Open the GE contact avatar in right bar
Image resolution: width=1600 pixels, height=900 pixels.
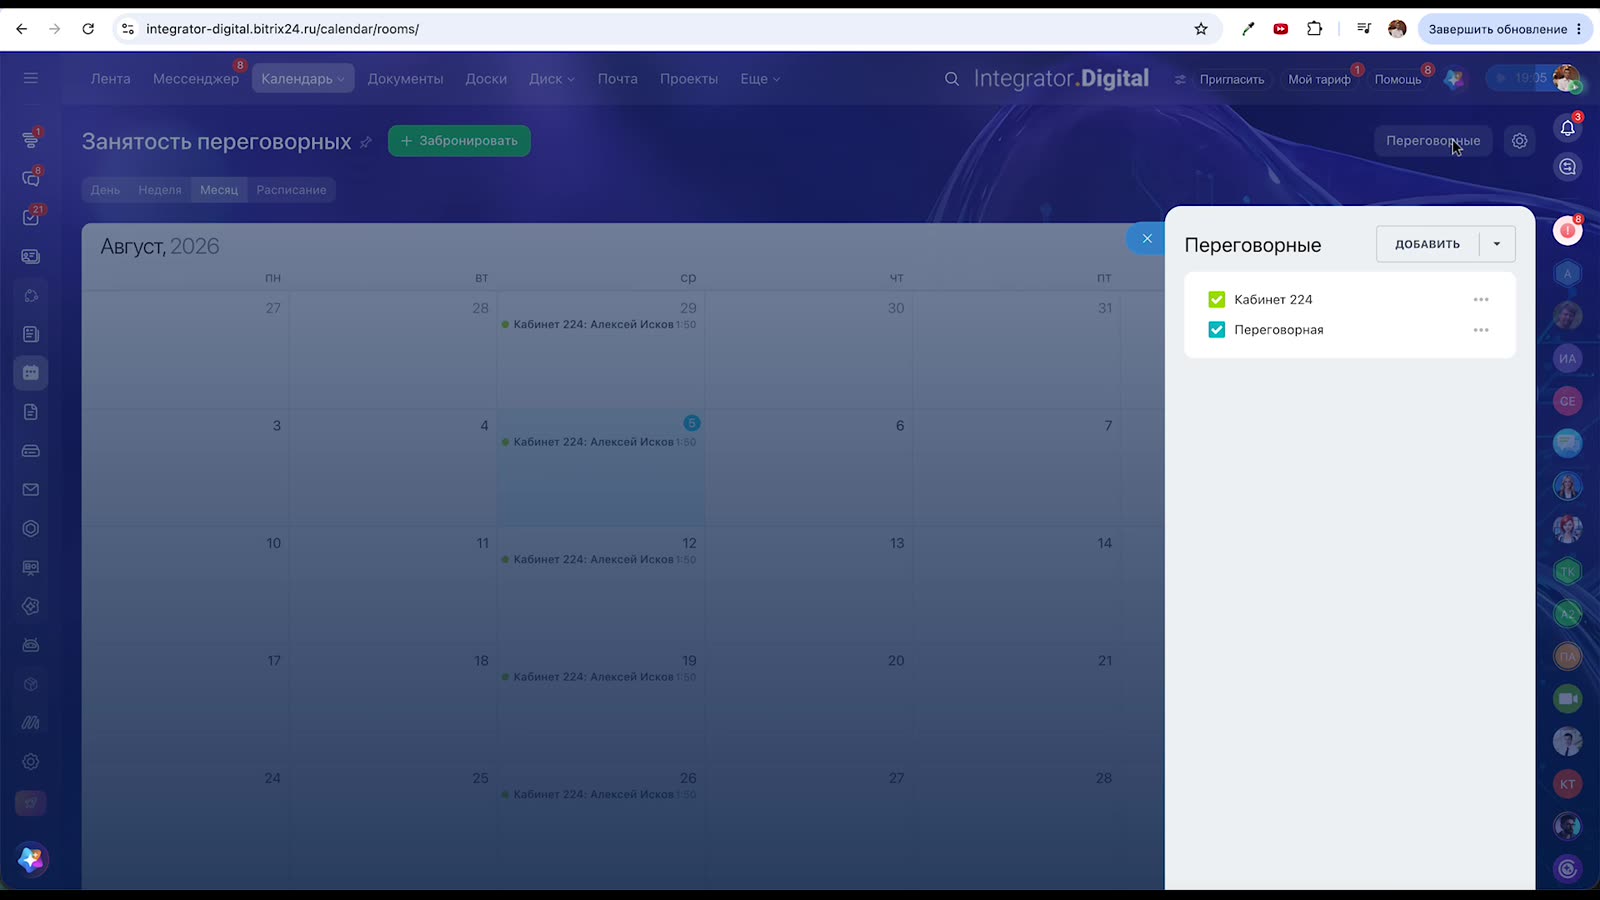(1568, 401)
